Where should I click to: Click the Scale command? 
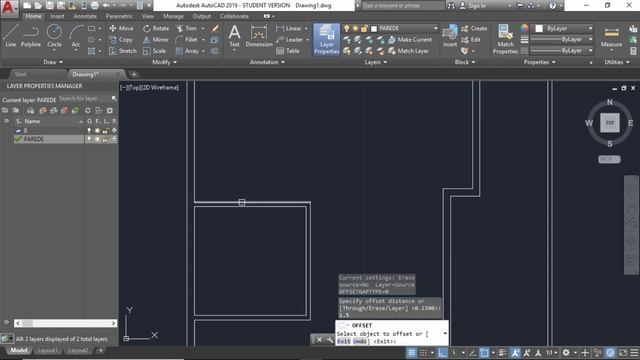[155, 51]
